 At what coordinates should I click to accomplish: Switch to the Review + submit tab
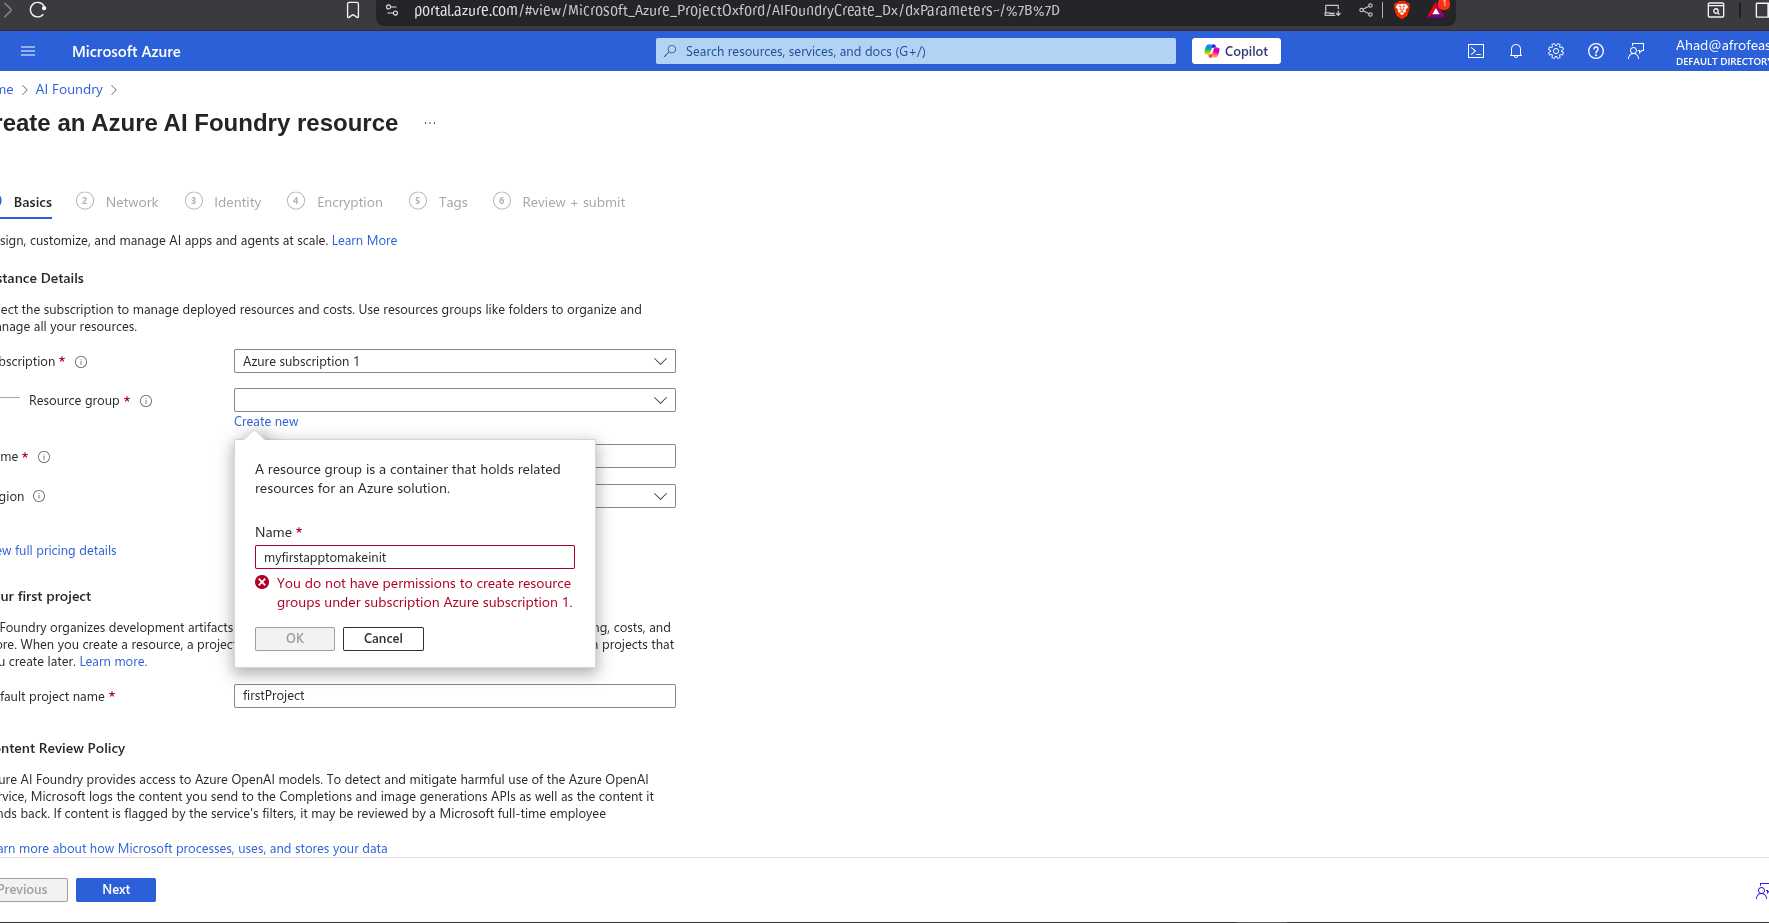[560, 202]
